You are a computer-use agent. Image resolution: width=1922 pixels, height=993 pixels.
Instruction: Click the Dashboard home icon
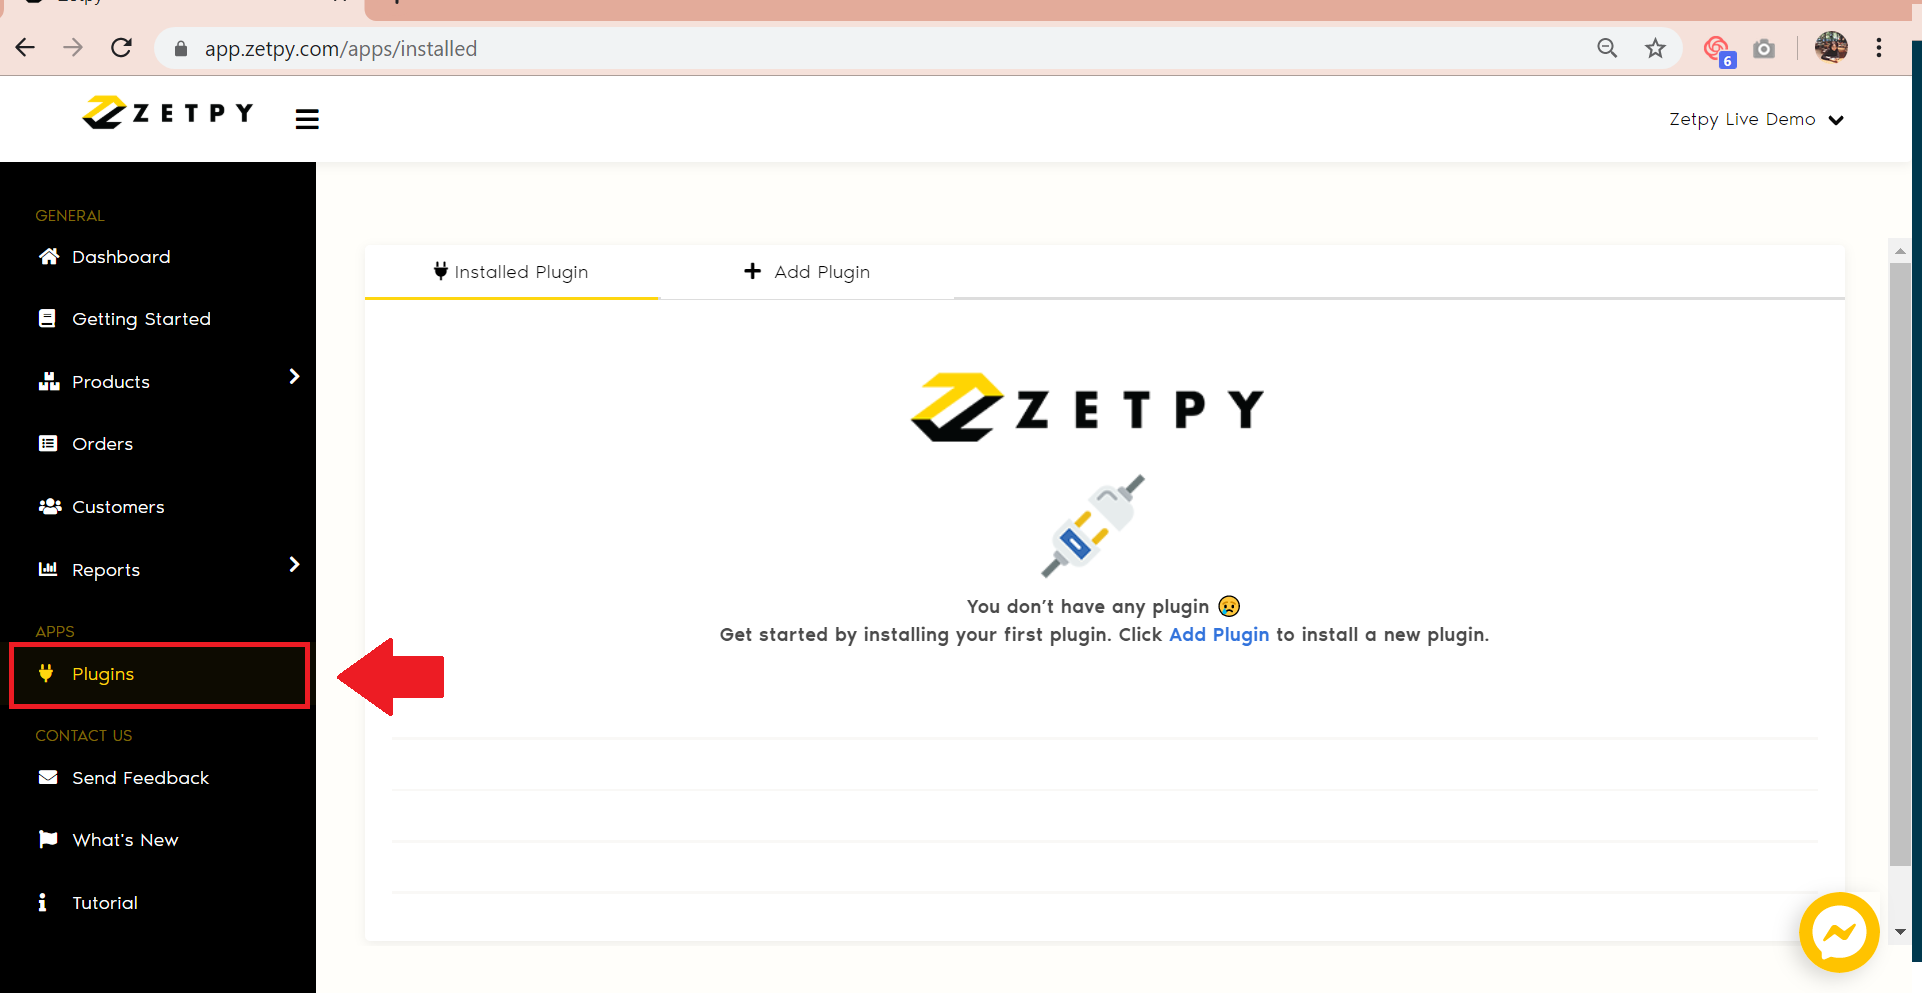tap(48, 256)
